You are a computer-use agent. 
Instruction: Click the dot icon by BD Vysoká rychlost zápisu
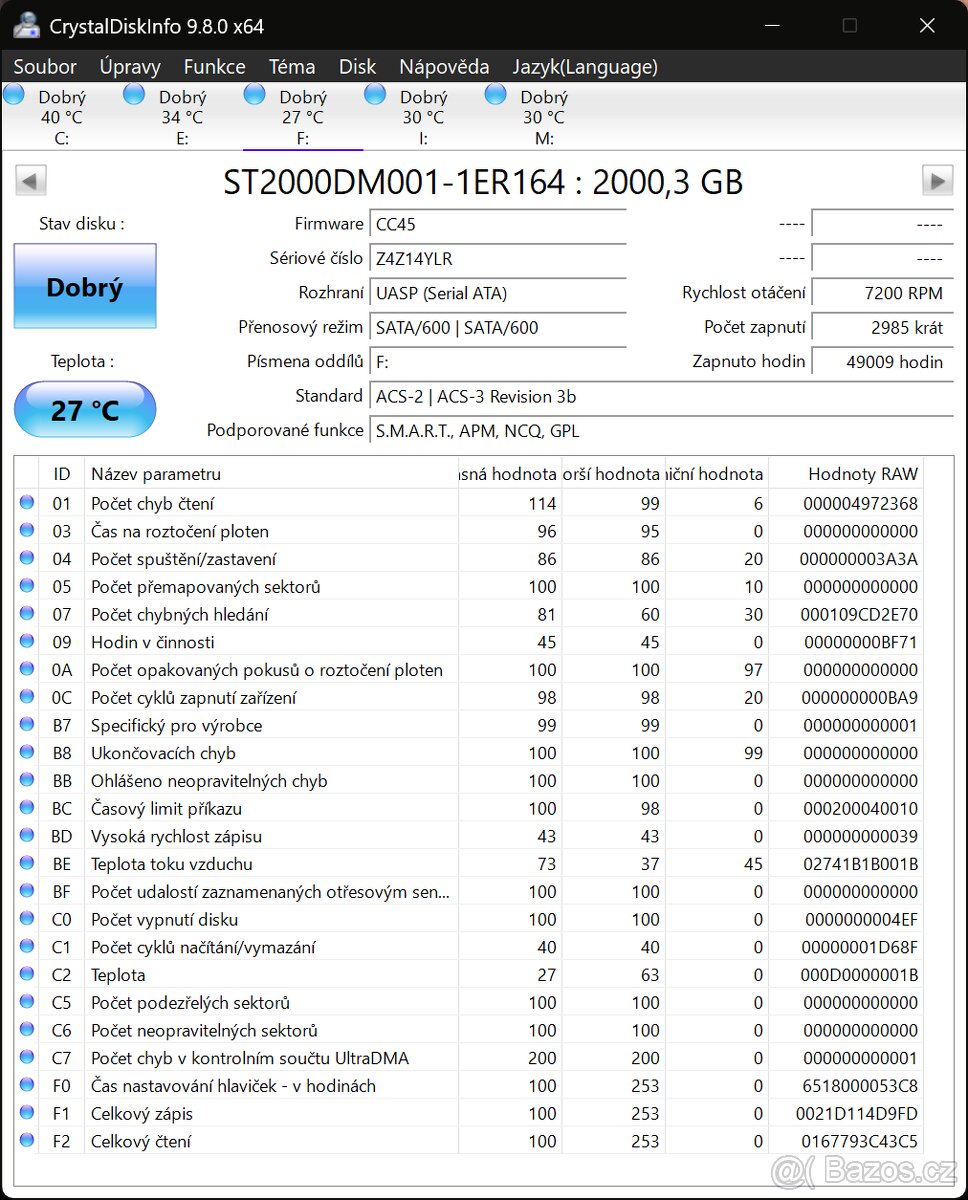click(x=26, y=836)
